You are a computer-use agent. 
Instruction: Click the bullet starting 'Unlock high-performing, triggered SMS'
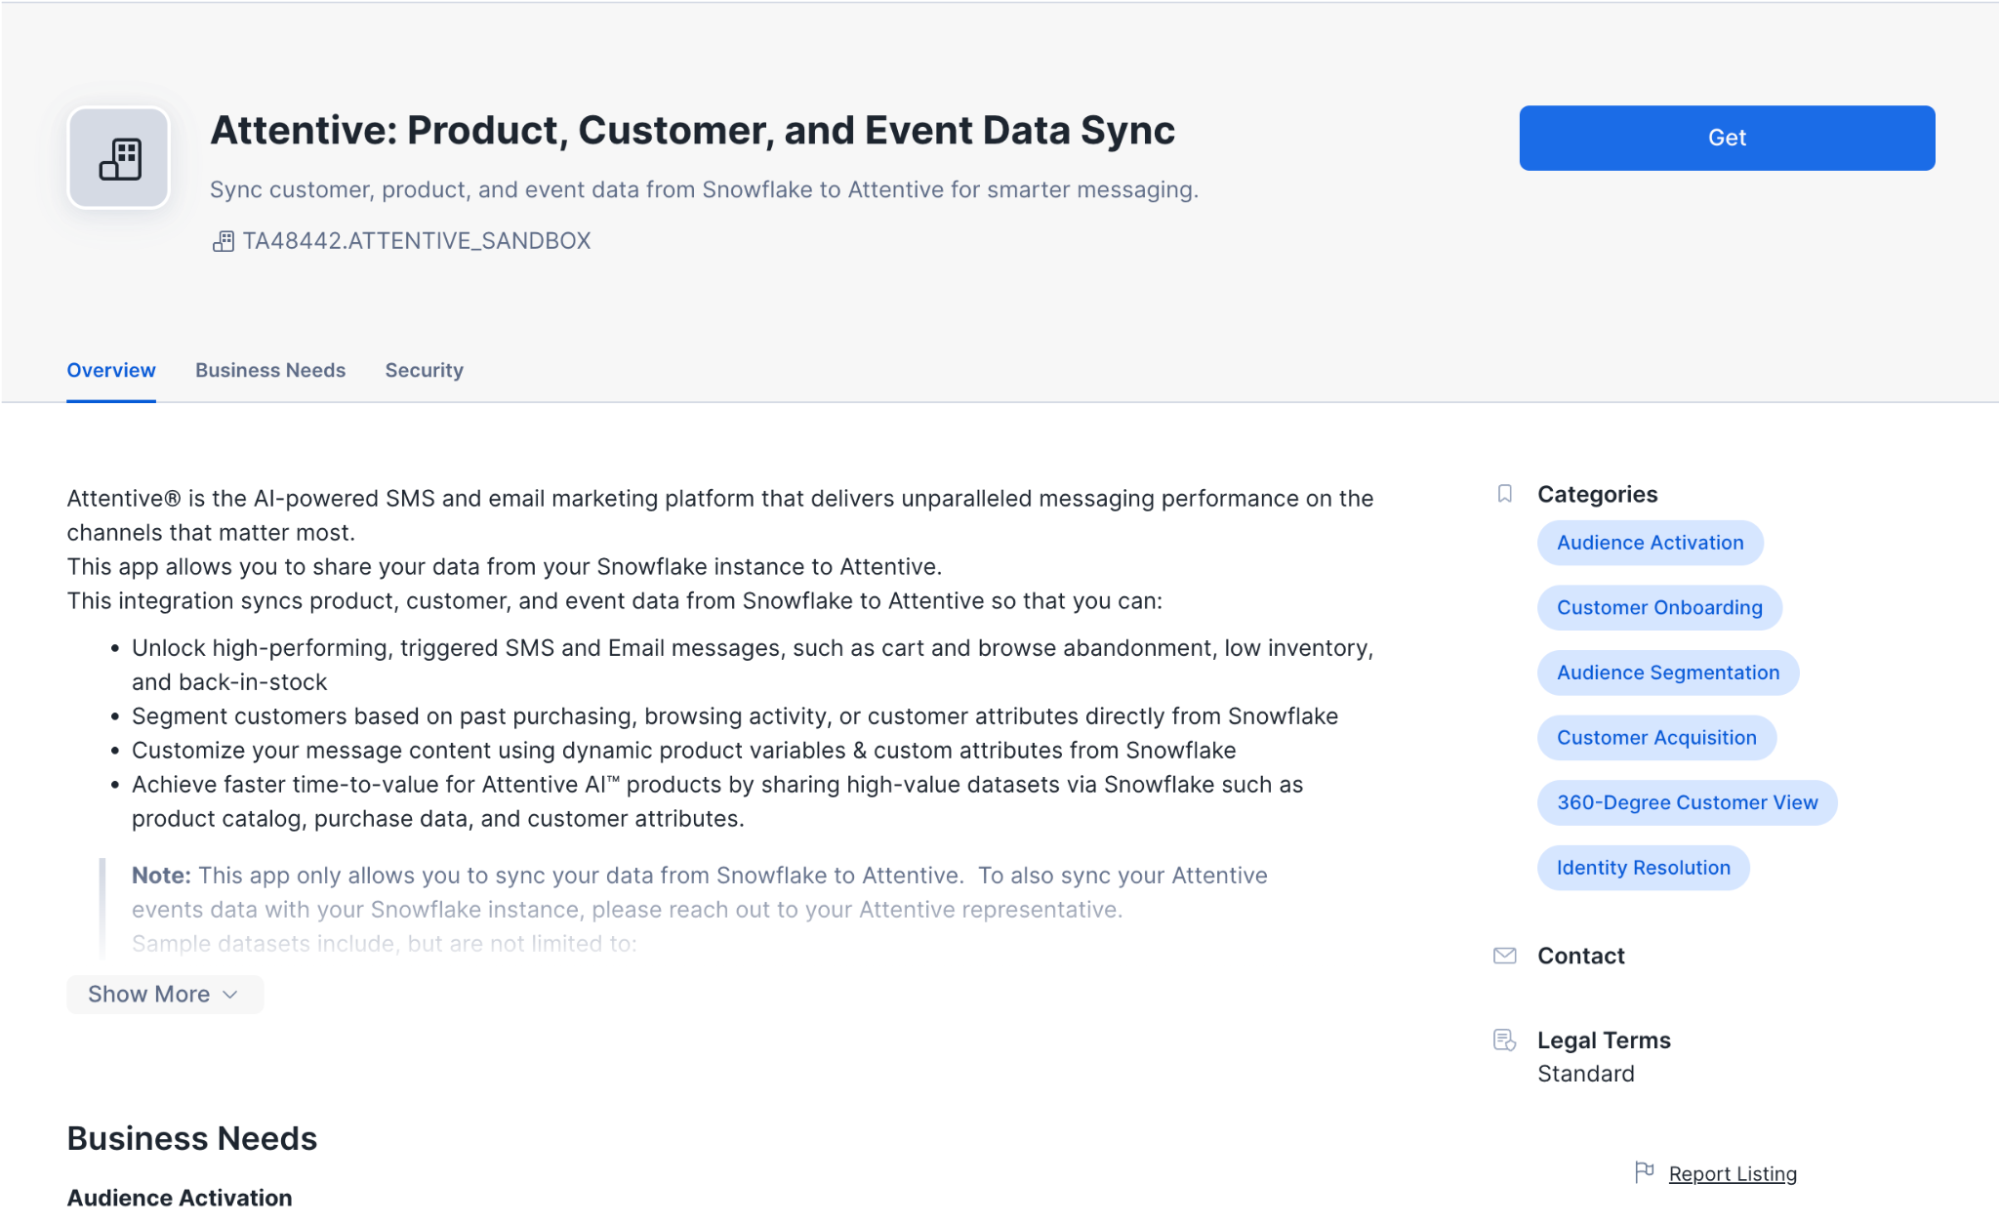click(x=752, y=665)
